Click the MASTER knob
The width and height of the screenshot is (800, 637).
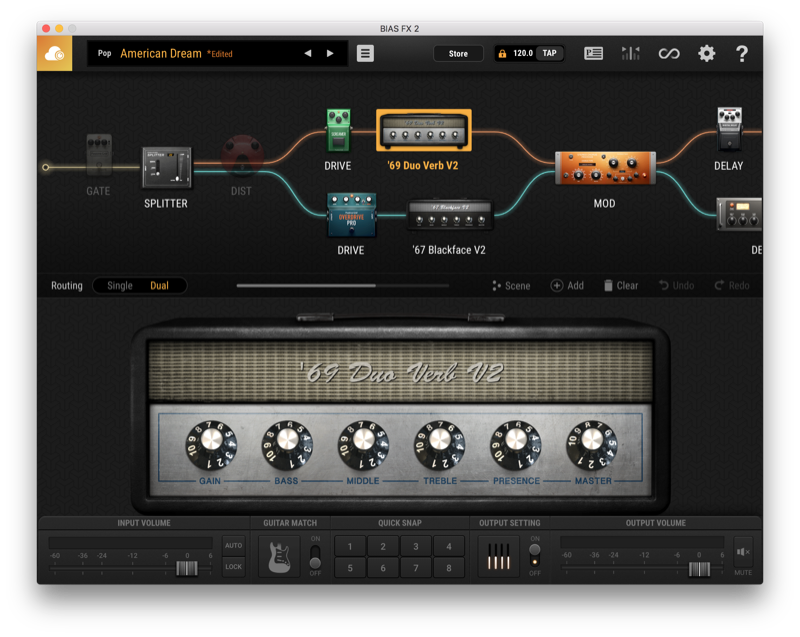tap(592, 445)
